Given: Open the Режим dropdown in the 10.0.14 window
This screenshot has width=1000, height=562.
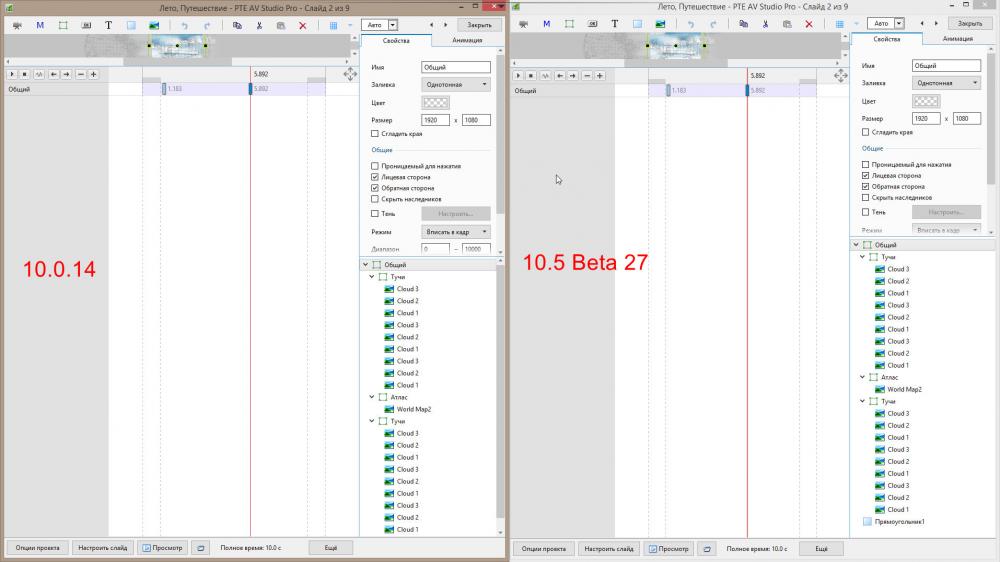Looking at the screenshot, I should 455,231.
